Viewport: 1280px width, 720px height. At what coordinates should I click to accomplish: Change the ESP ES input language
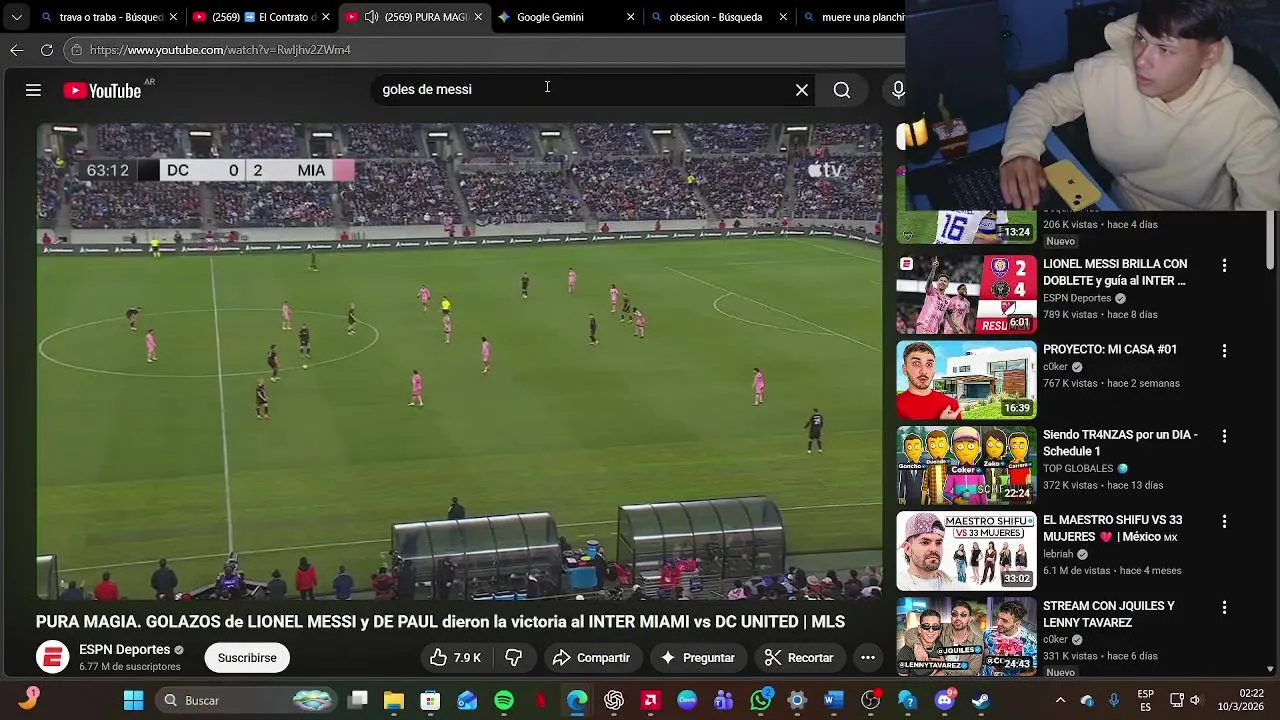[1146, 700]
